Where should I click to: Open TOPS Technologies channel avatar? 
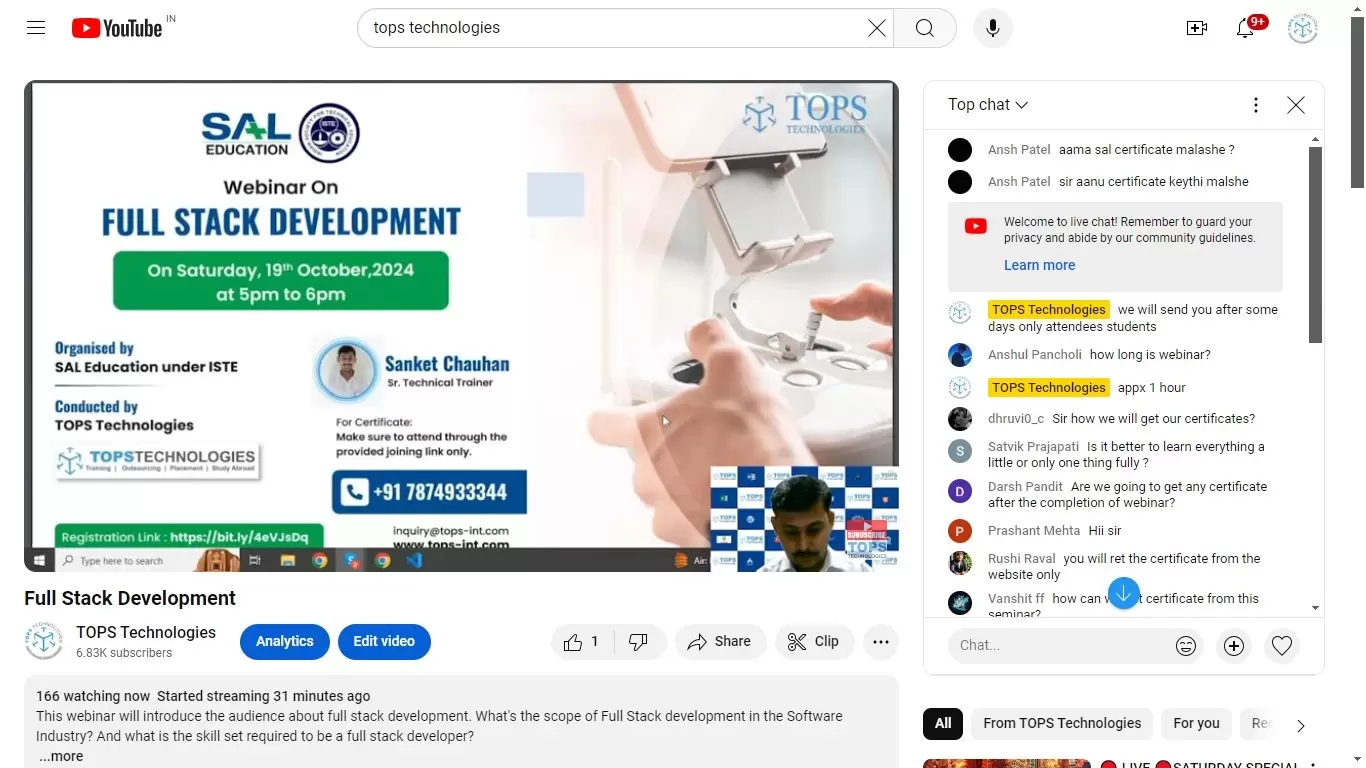coord(44,641)
